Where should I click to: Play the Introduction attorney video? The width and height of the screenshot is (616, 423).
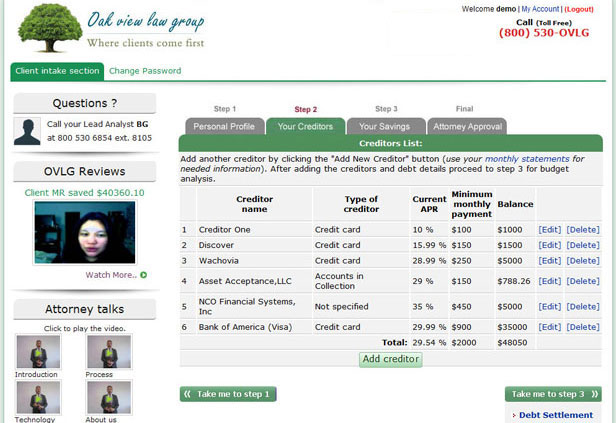pos(38,352)
